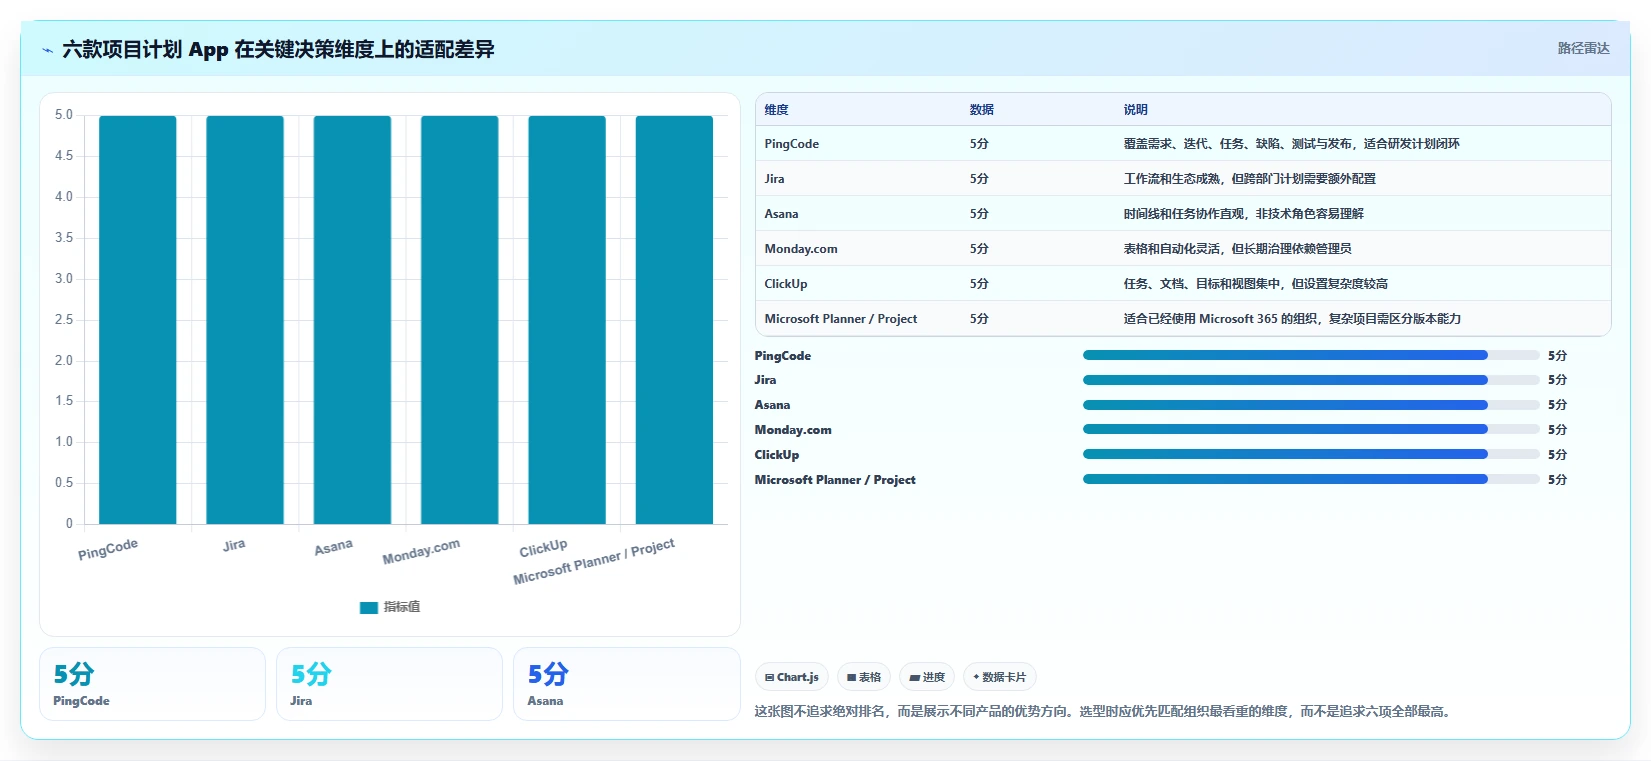Click the footnote text 这张图不追求绝对排名
Viewport: 1651px width, 761px height.
click(1102, 712)
